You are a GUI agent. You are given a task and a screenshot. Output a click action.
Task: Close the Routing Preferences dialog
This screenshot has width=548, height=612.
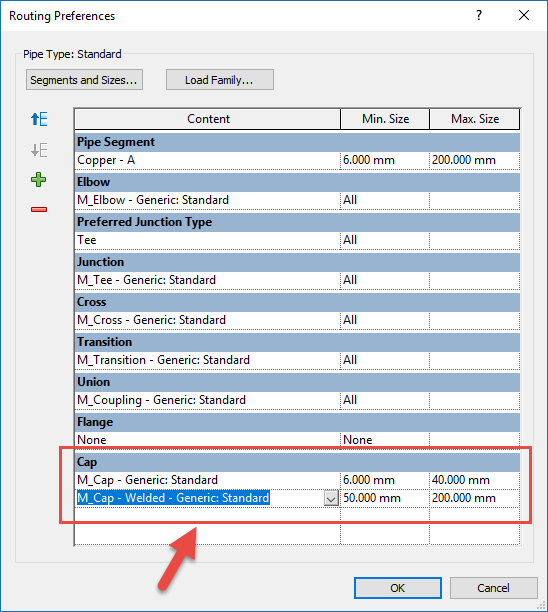pos(524,15)
